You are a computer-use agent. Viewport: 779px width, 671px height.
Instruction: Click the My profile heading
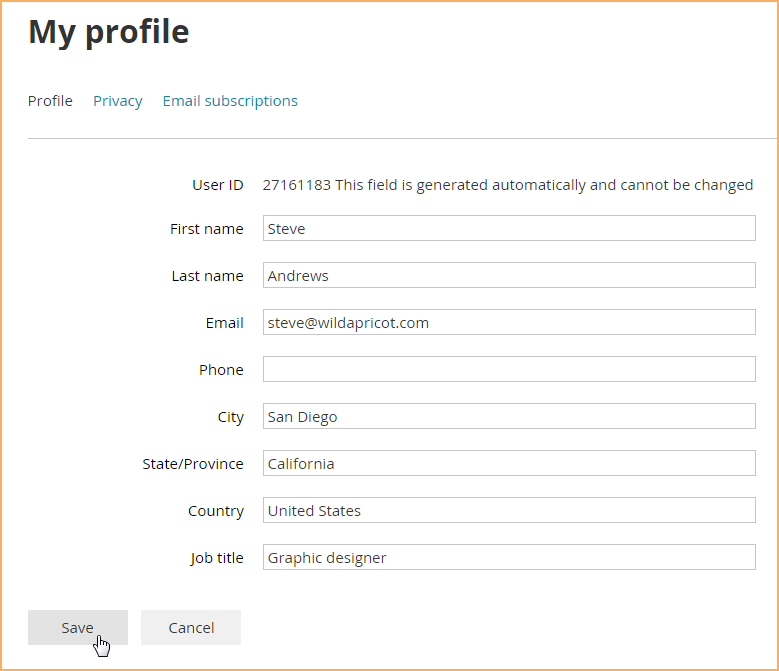109,32
